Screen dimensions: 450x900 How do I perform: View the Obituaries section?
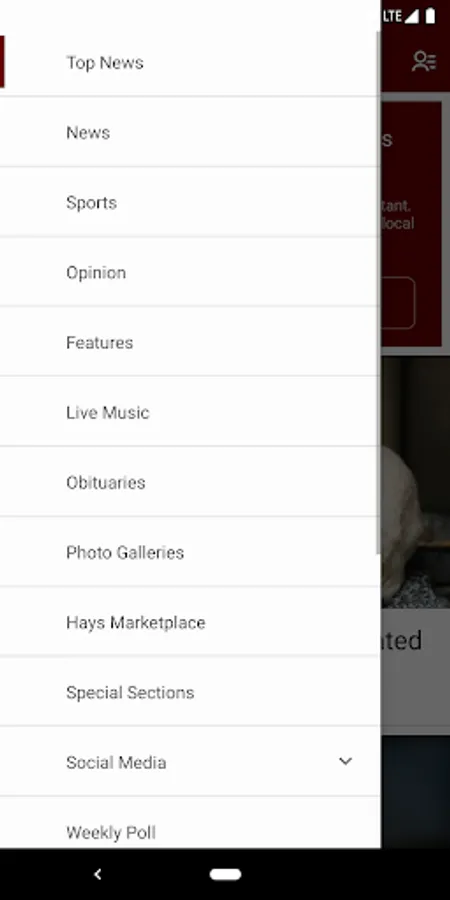coord(189,483)
